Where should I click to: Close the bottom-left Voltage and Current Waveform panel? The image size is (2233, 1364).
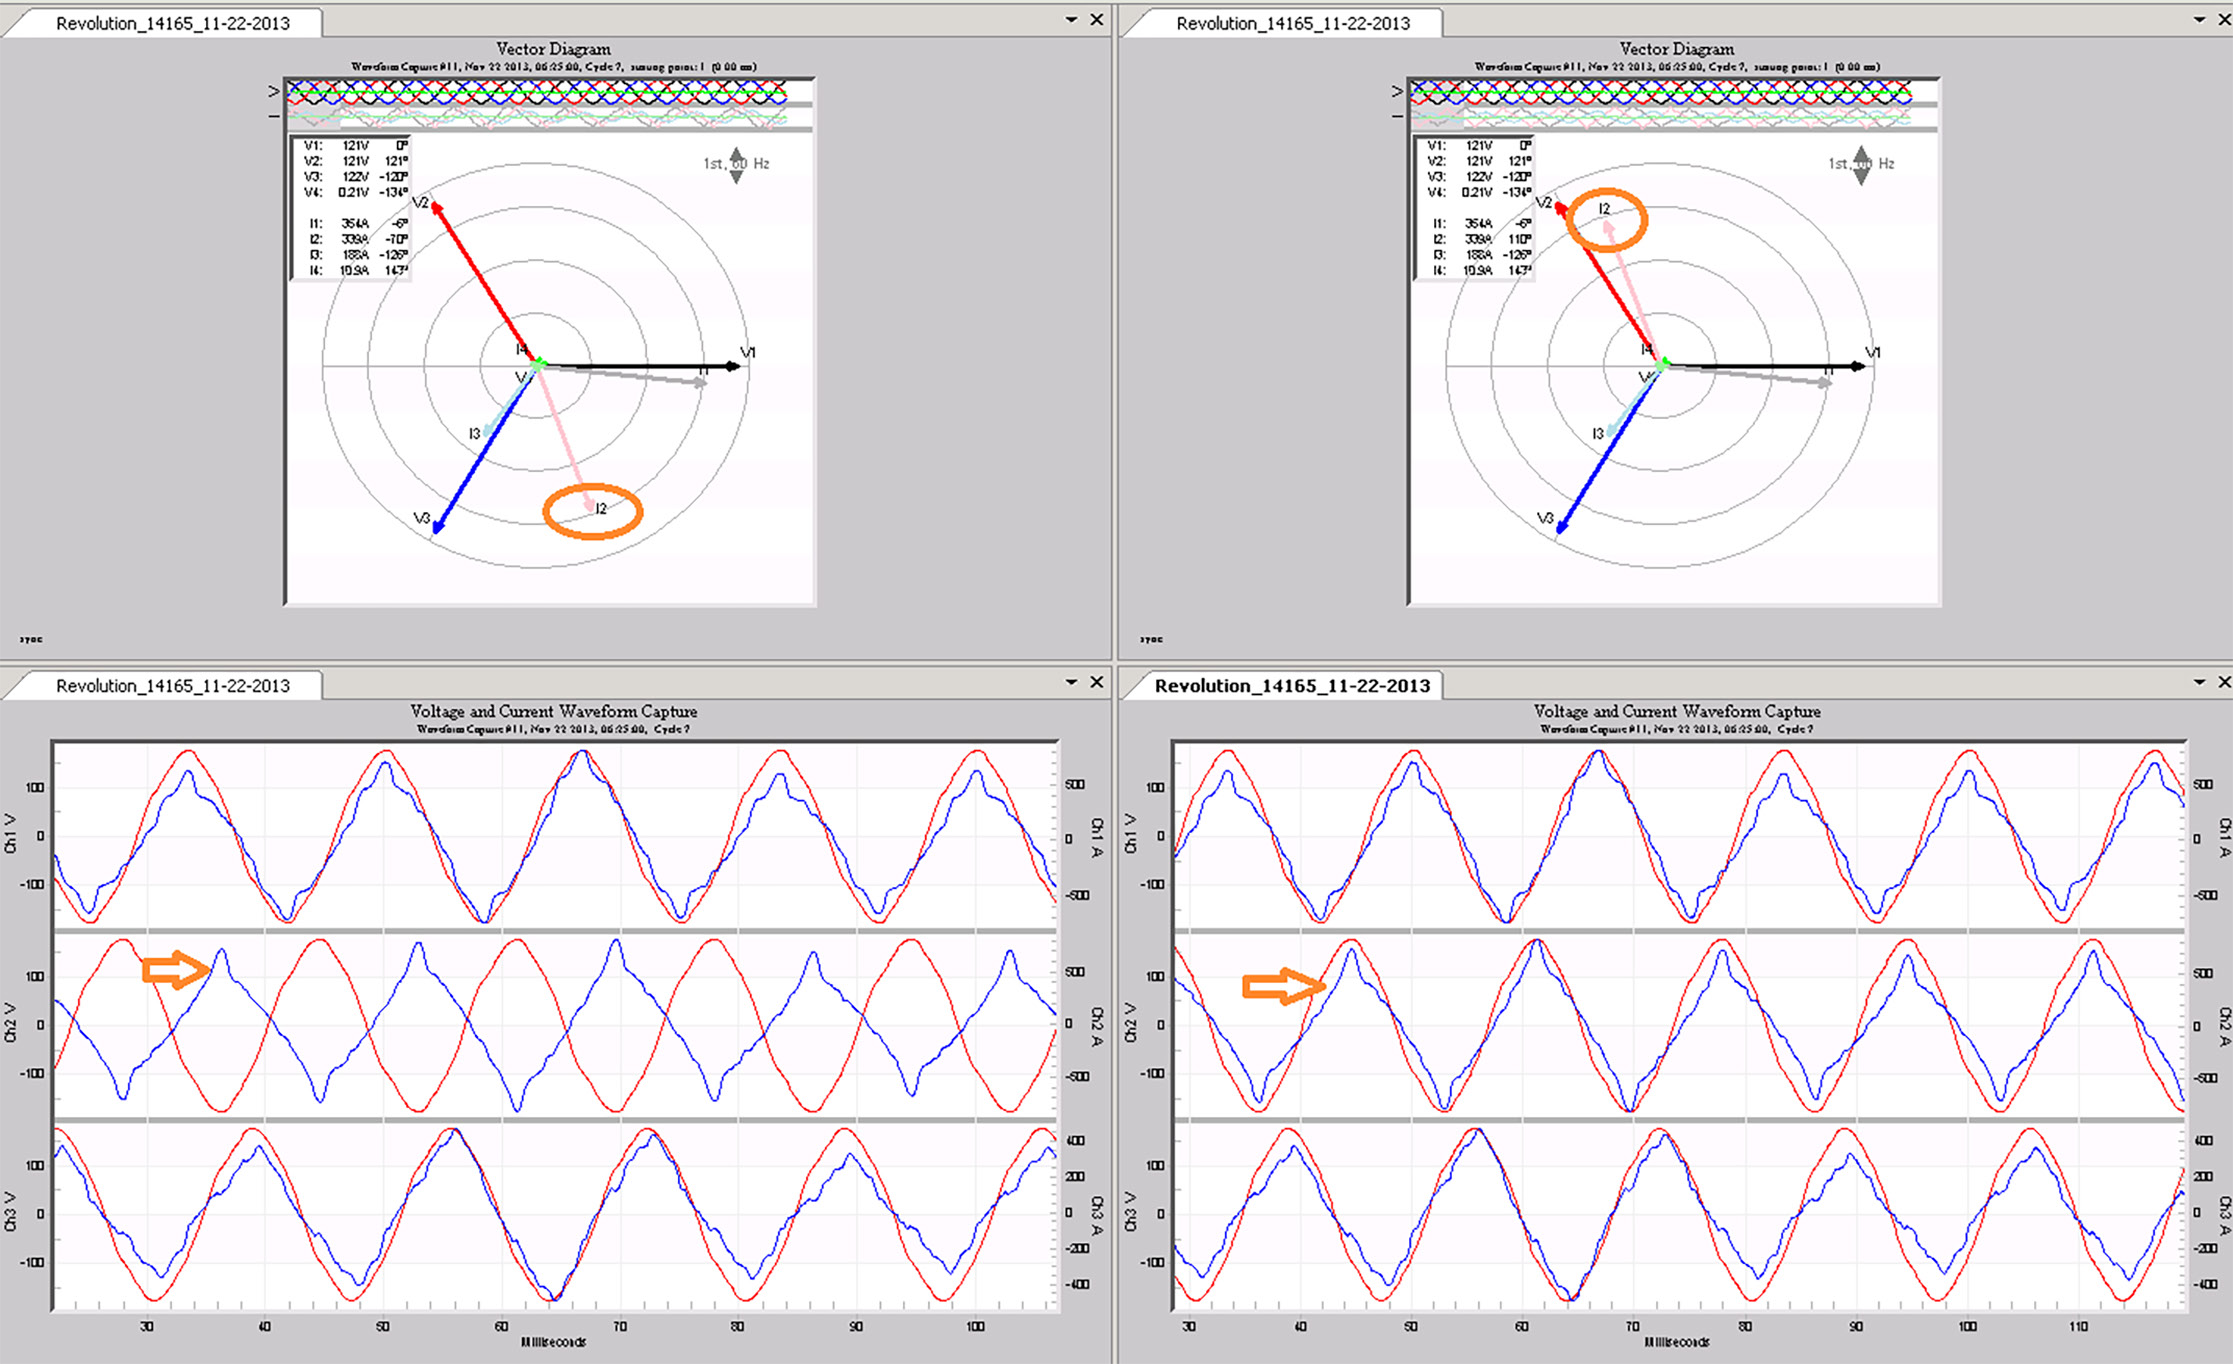(x=1097, y=682)
